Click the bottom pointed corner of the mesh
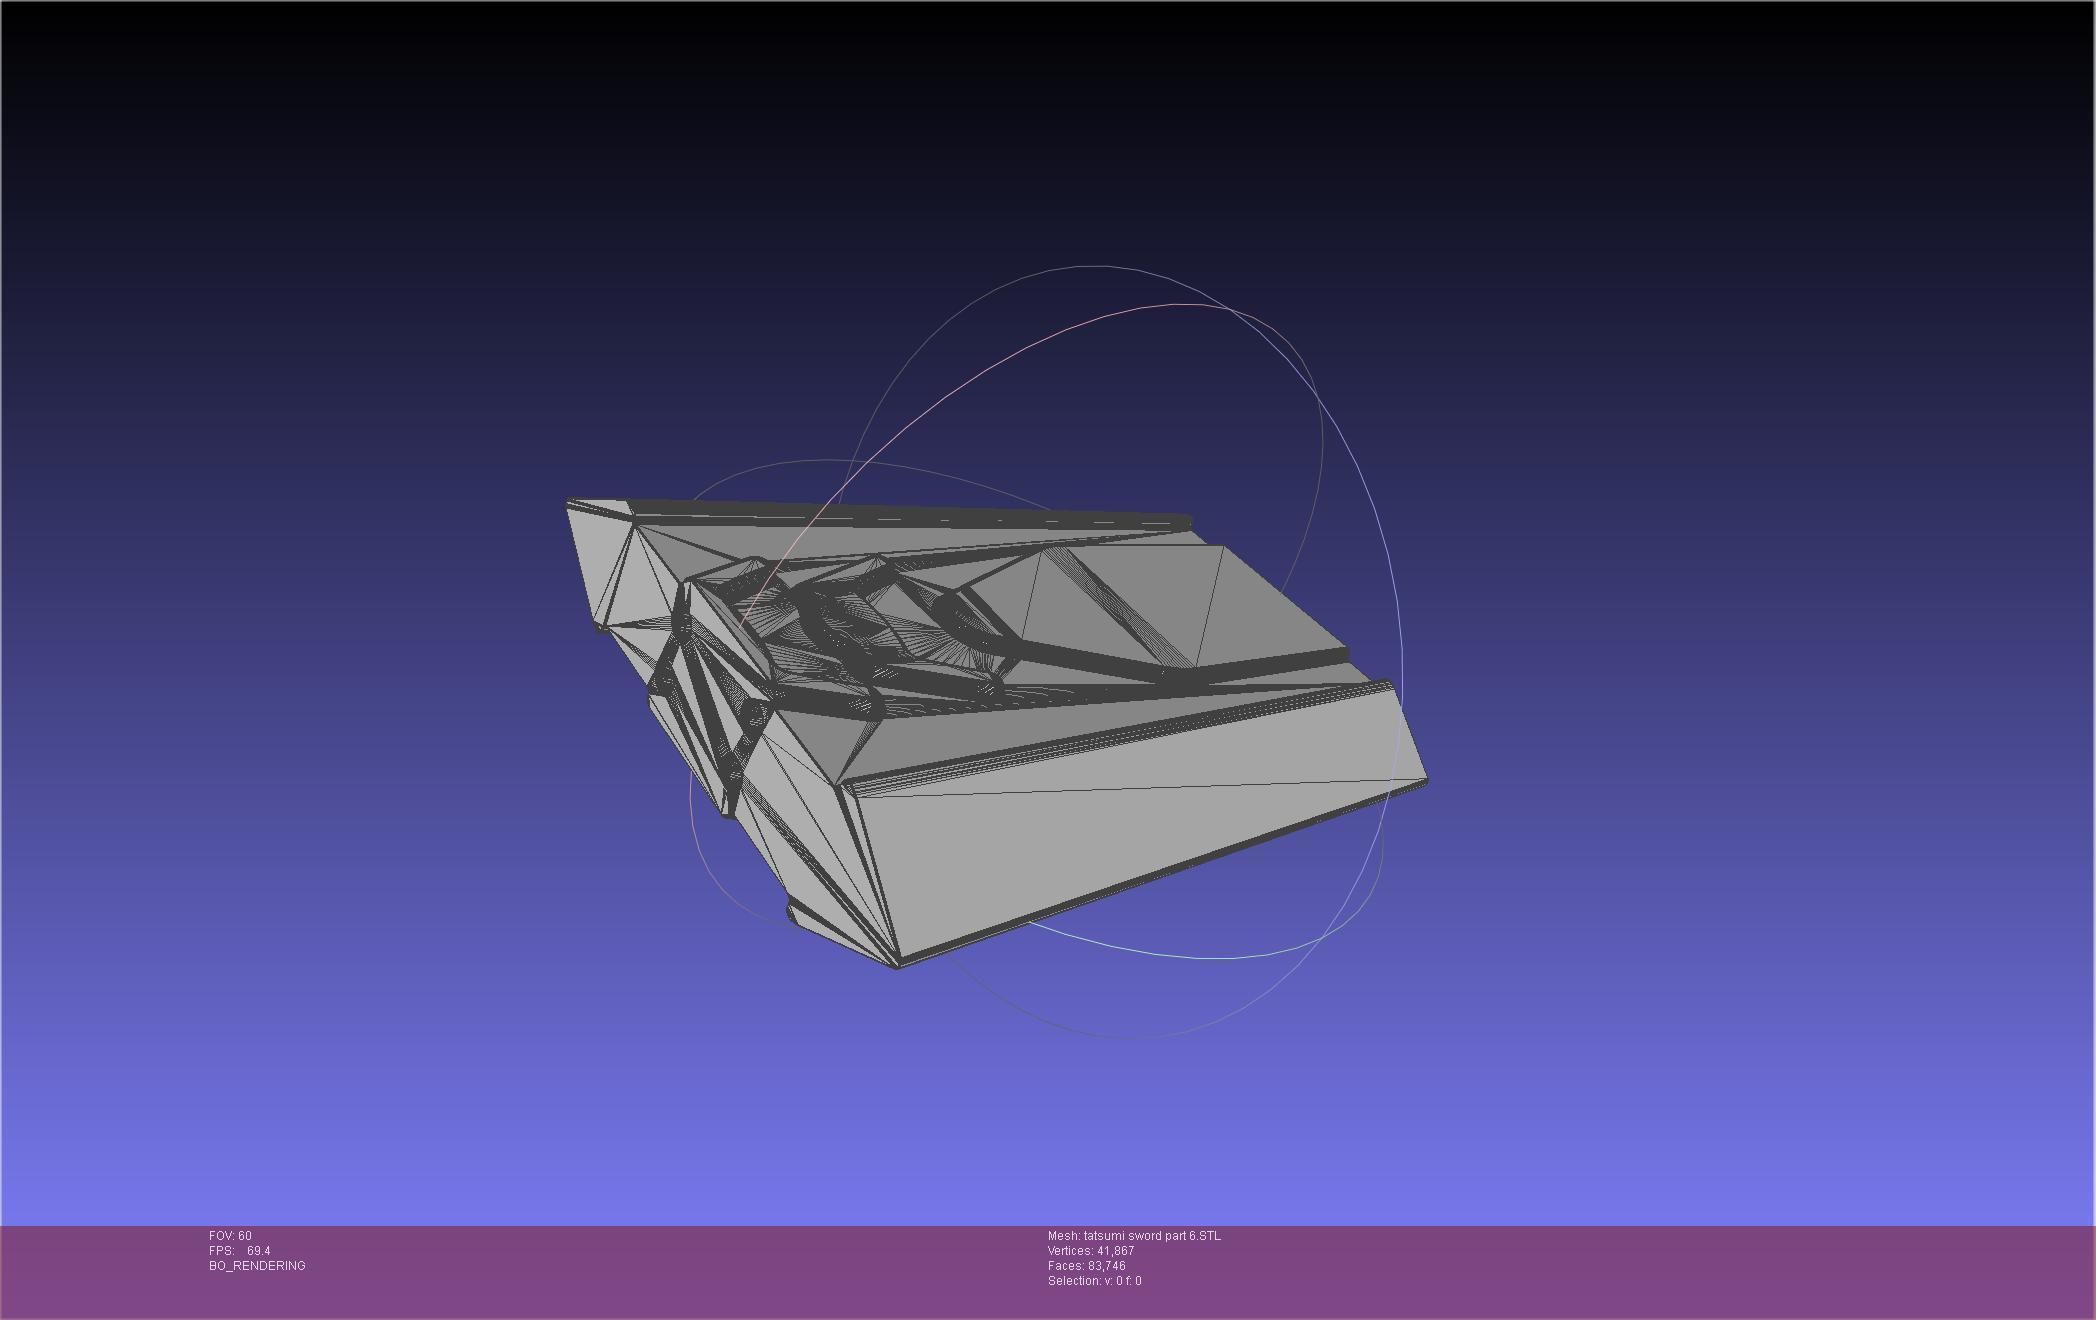 click(897, 966)
